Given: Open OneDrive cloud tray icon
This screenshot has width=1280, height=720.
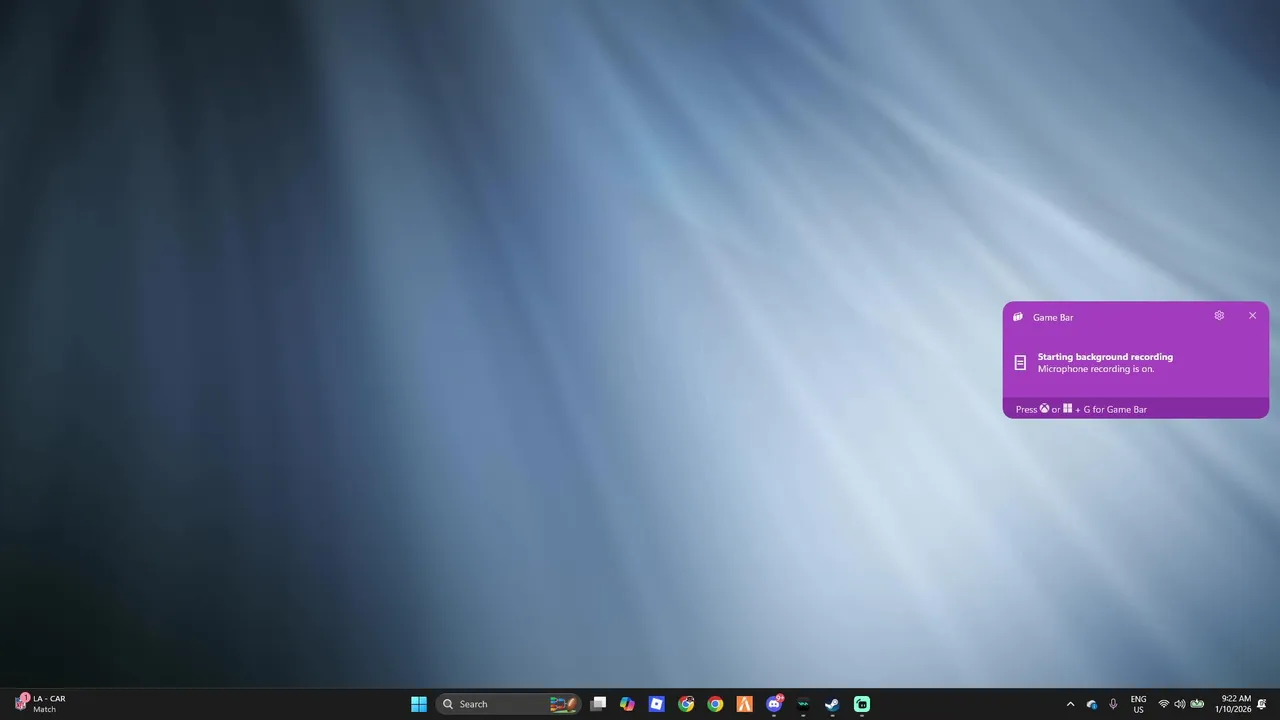Looking at the screenshot, I should pos(1092,704).
